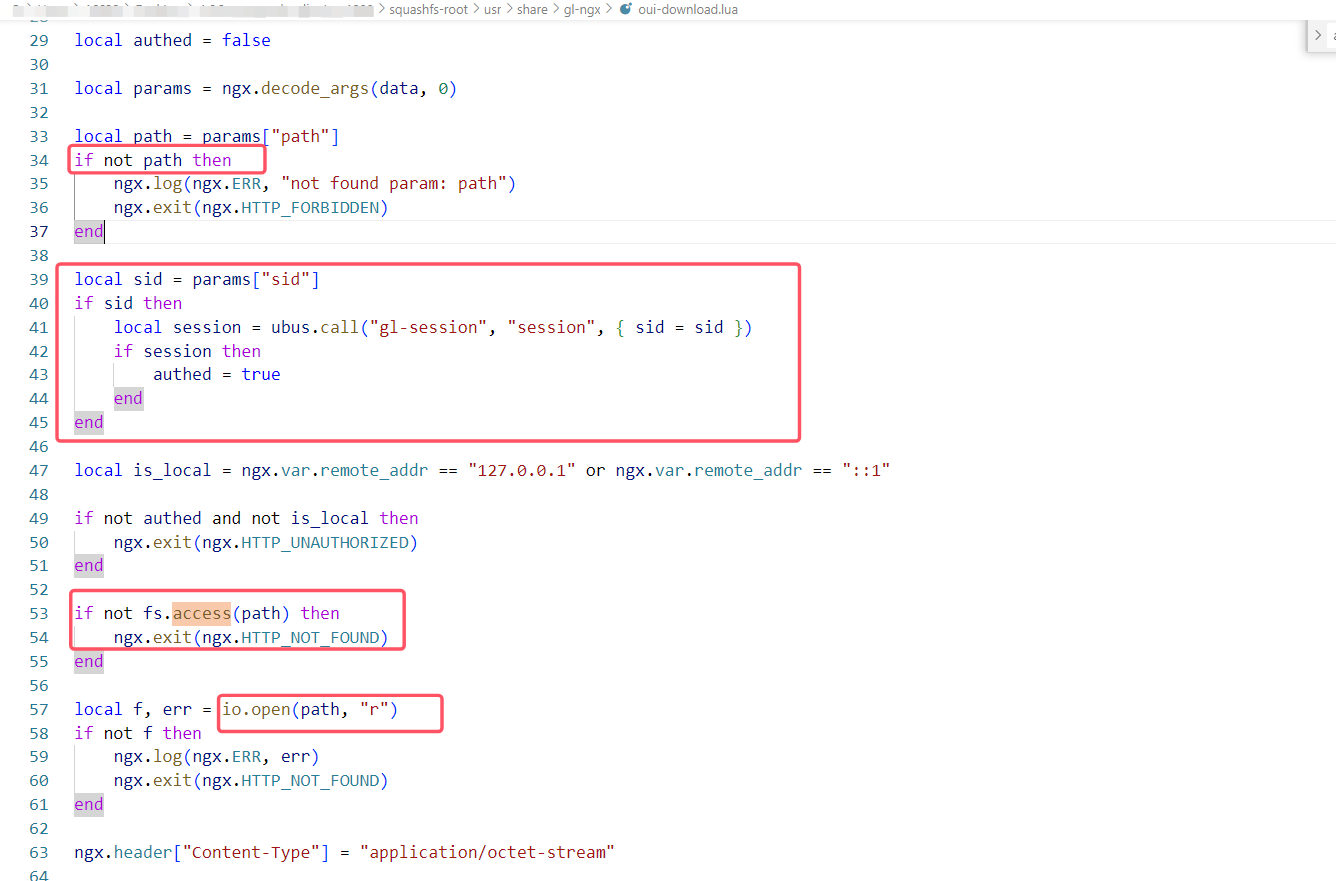Open the squashfs-root breadcrumb segment

point(429,9)
